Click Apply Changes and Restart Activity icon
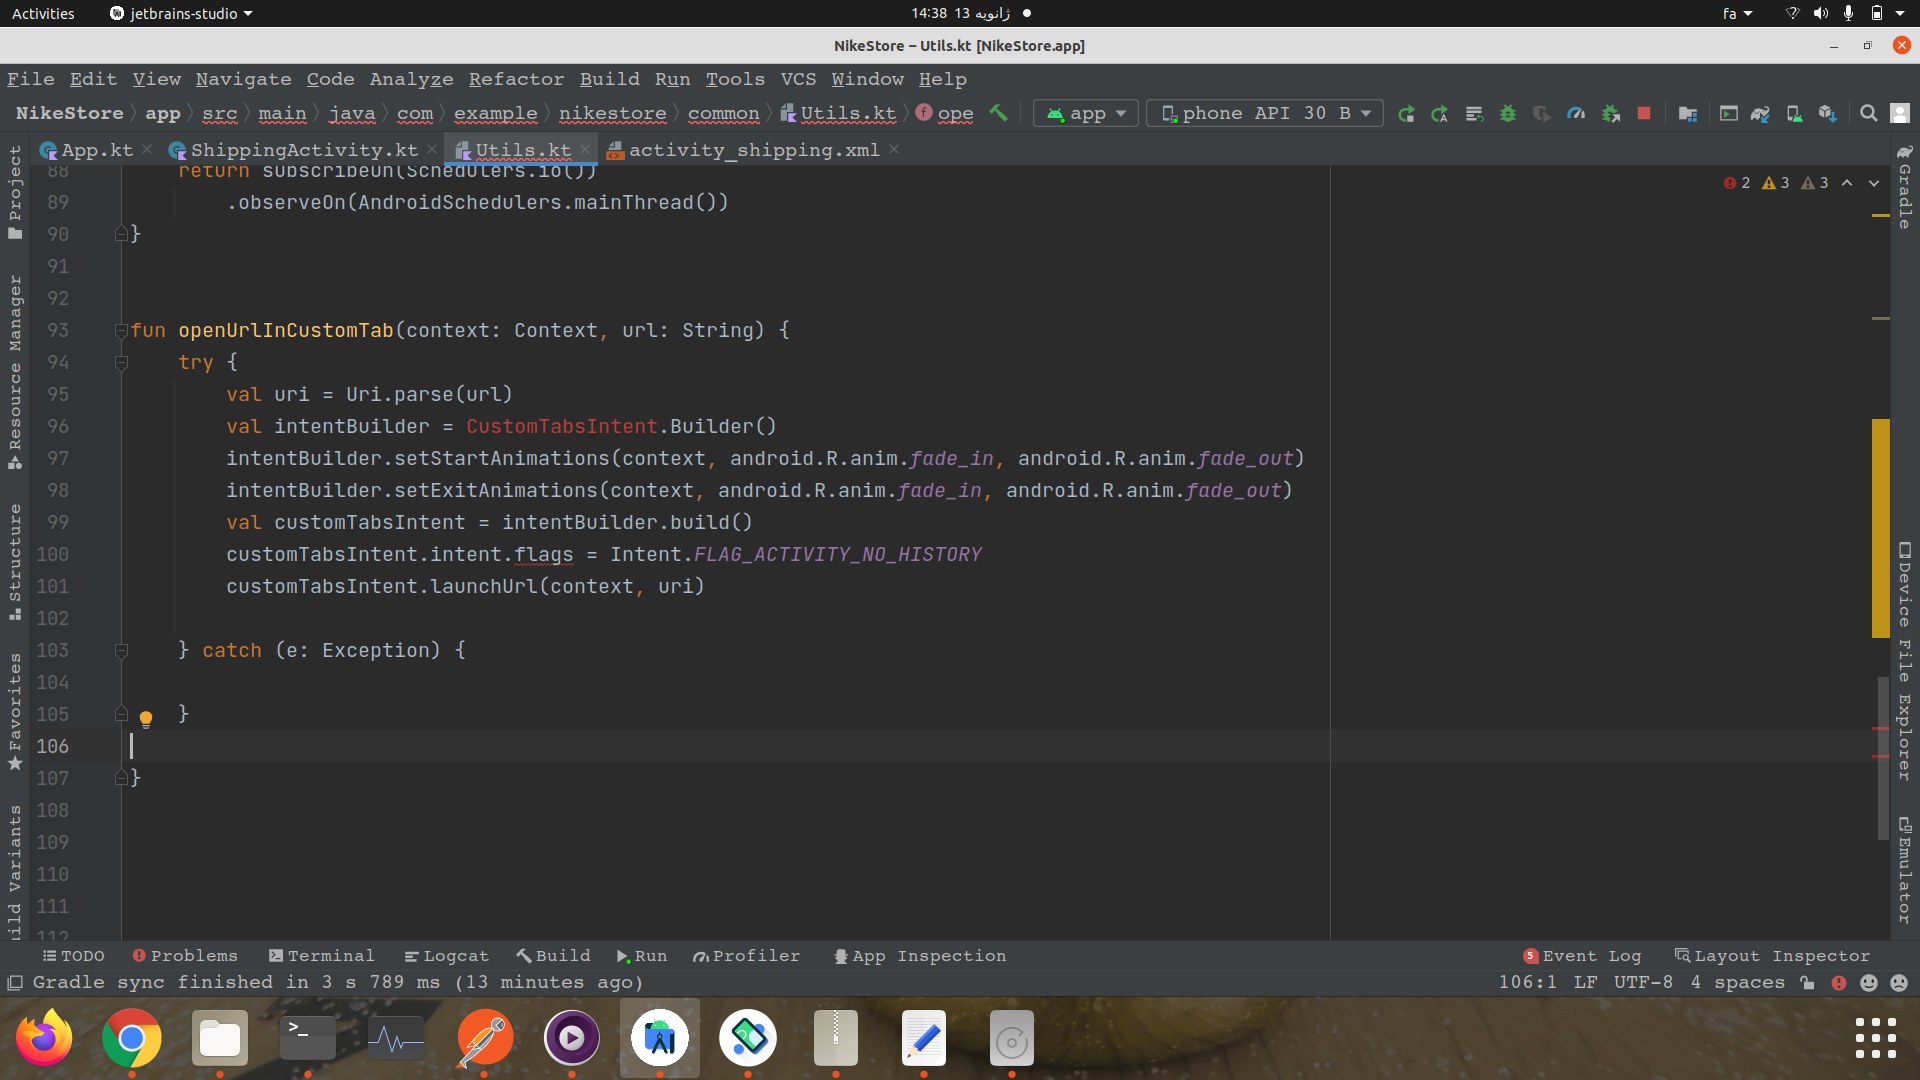 (1440, 114)
